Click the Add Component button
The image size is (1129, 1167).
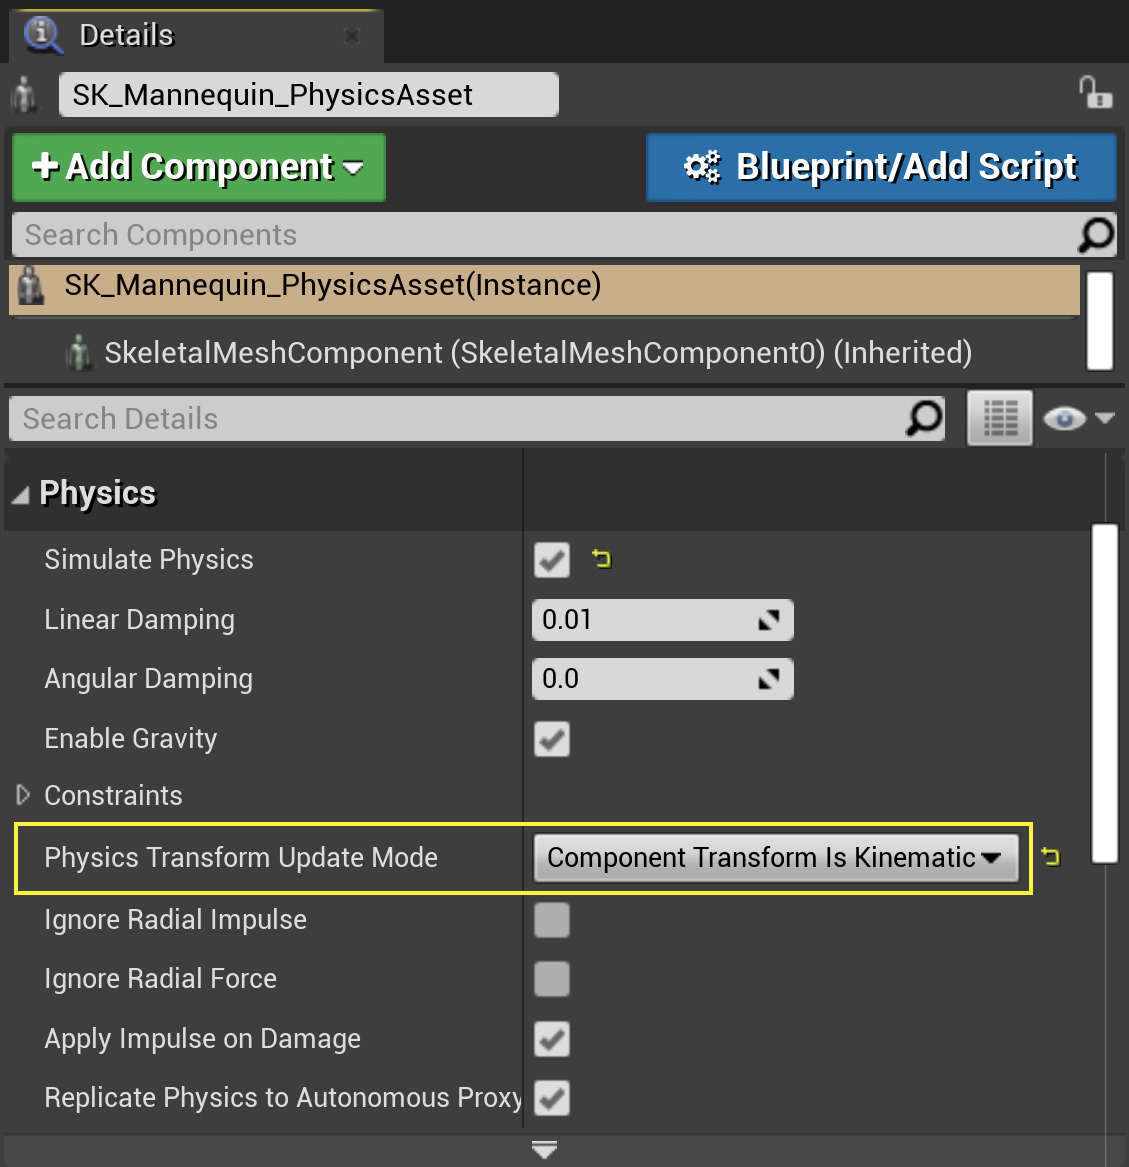[x=198, y=167]
